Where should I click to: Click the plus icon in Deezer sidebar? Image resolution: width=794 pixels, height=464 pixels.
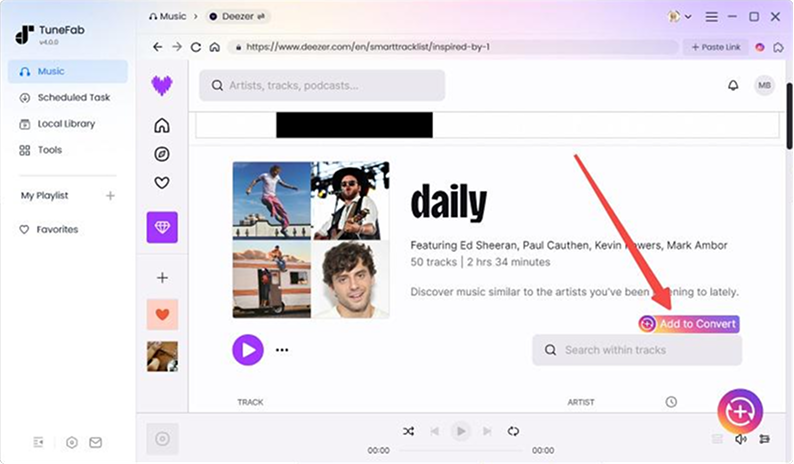click(162, 278)
